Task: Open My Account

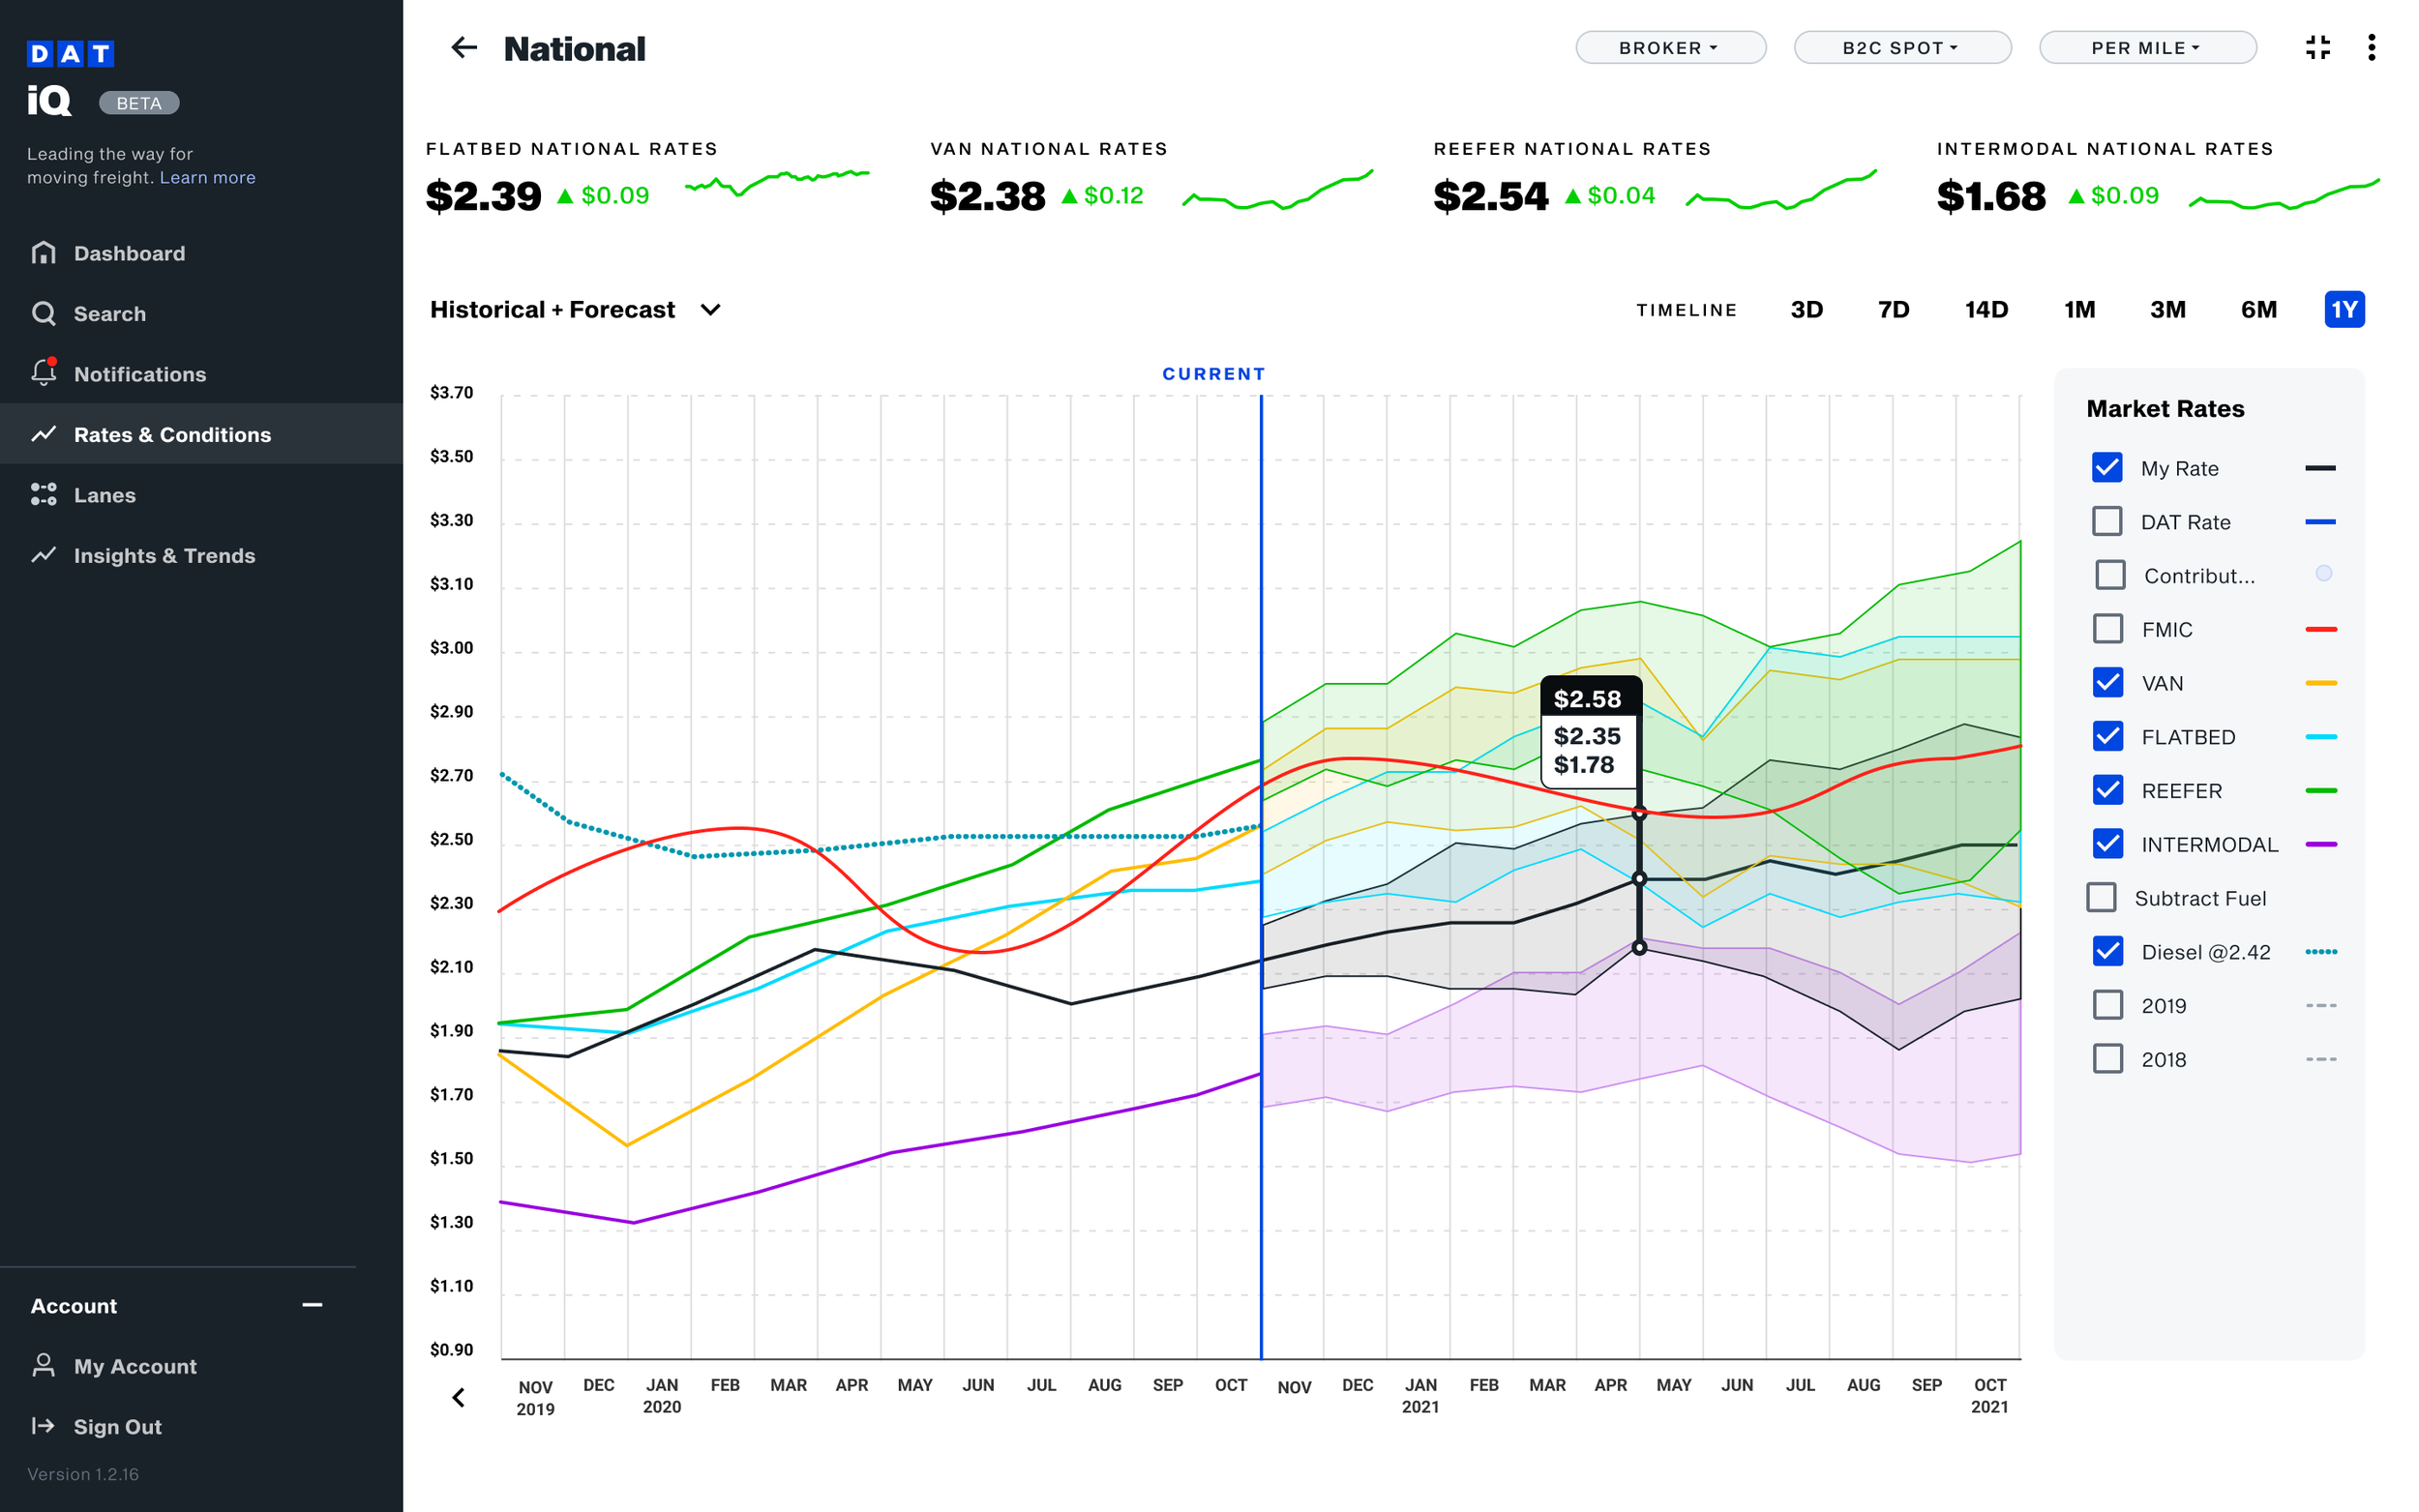Action: tap(135, 1366)
